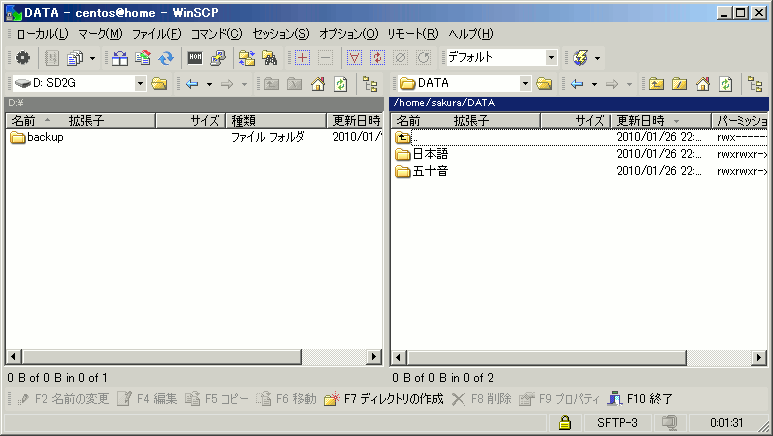Select the 日本語 folder in remote panel
773x436 pixels.
pyautogui.click(x=429, y=154)
